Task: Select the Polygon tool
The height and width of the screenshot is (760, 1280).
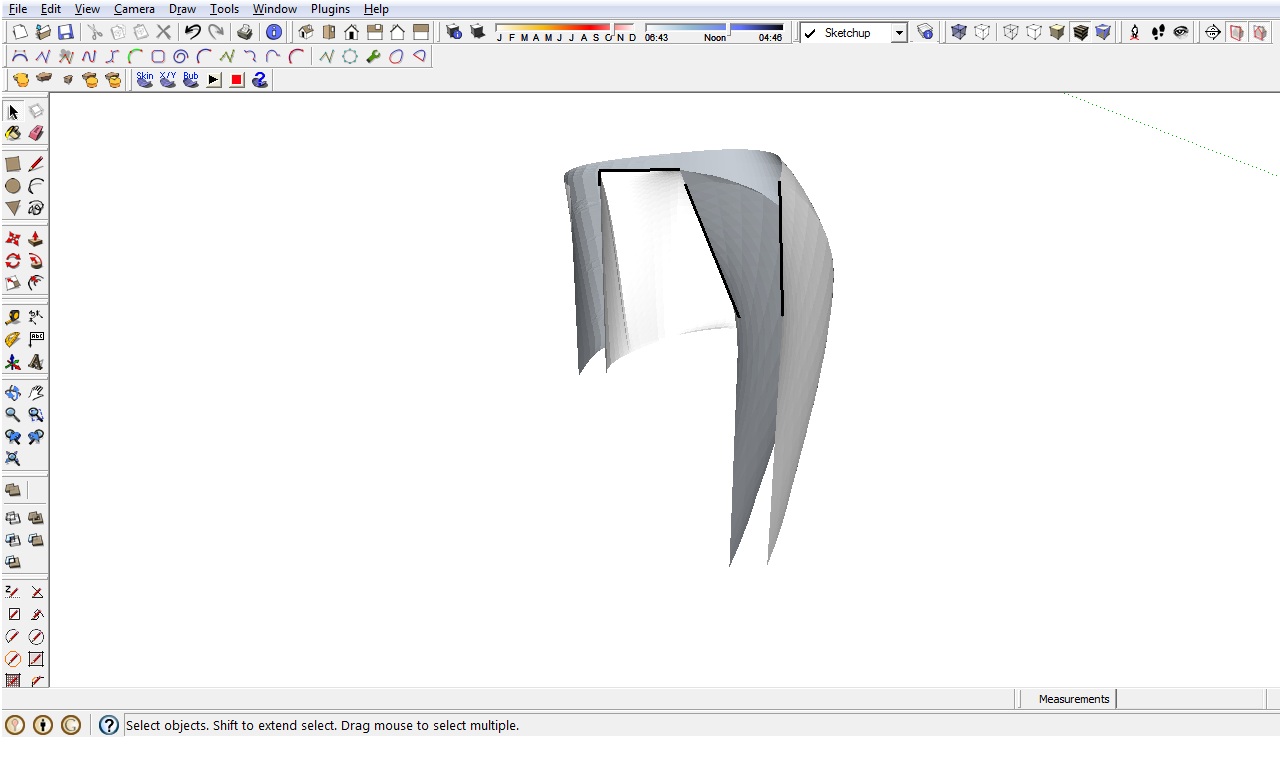Action: point(13,208)
